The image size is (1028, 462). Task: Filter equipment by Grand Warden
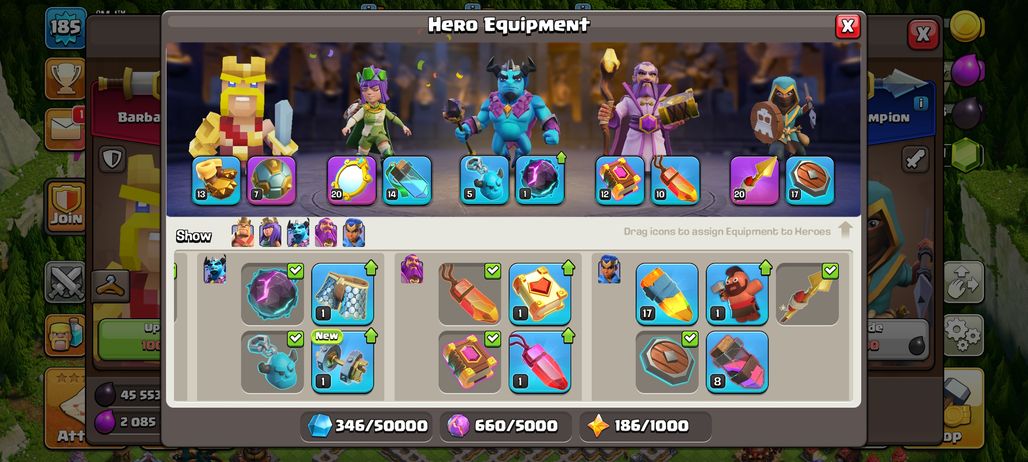click(x=326, y=233)
